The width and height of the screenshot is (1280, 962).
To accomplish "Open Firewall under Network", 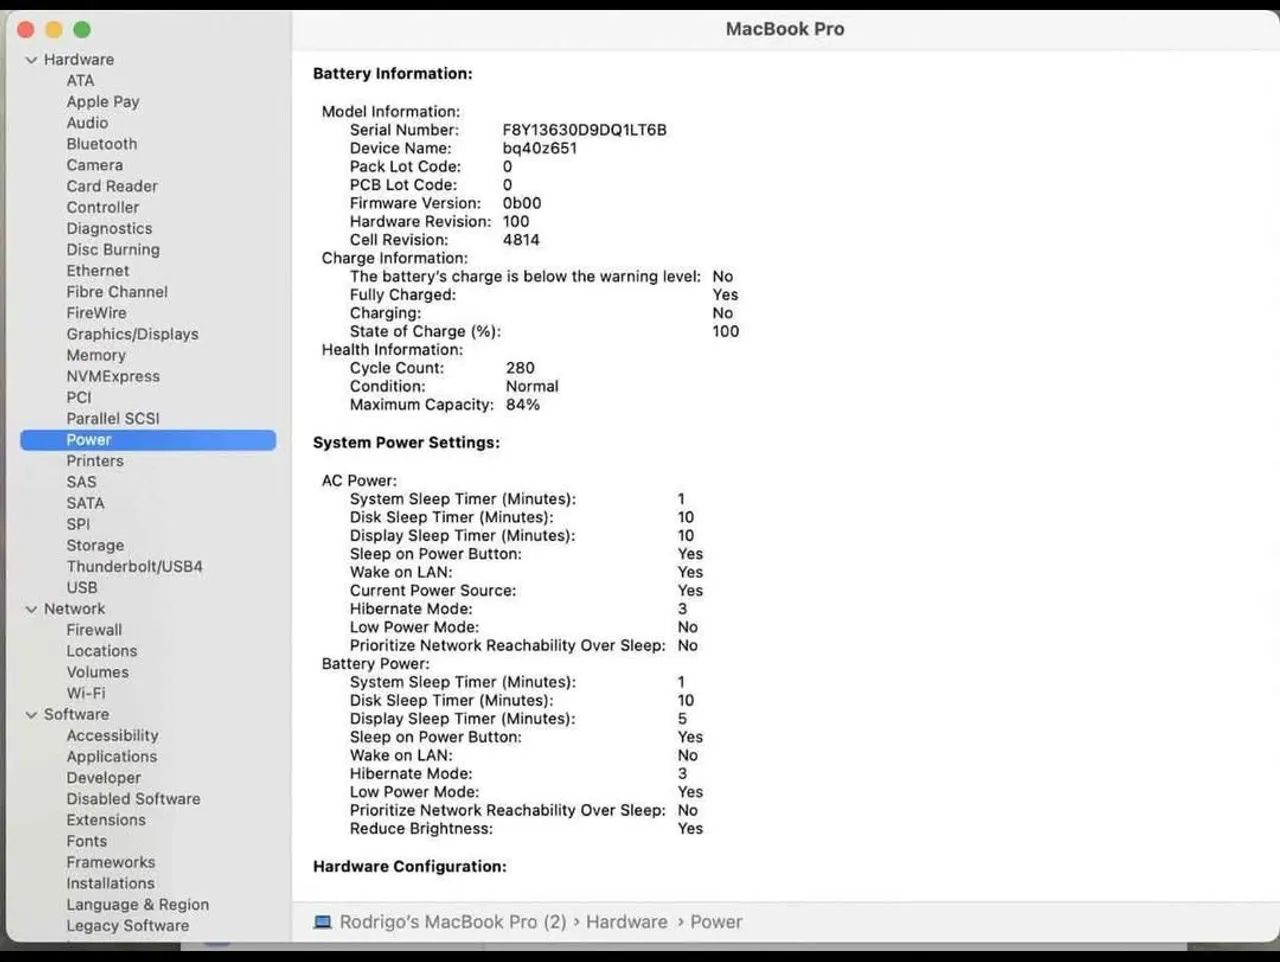I will pos(94,630).
